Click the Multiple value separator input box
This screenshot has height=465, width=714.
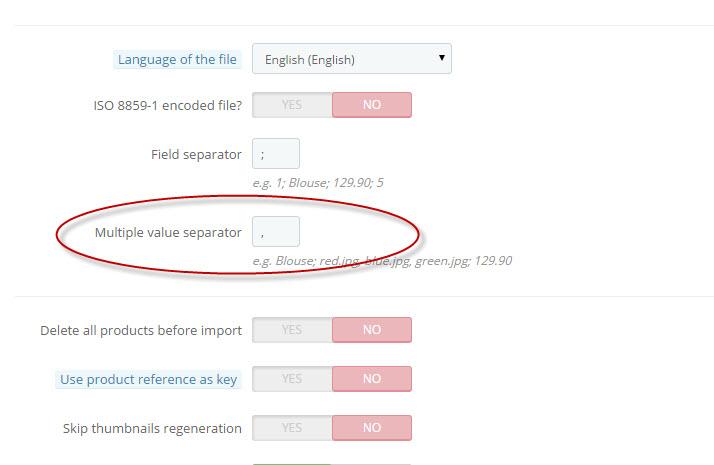(x=276, y=231)
